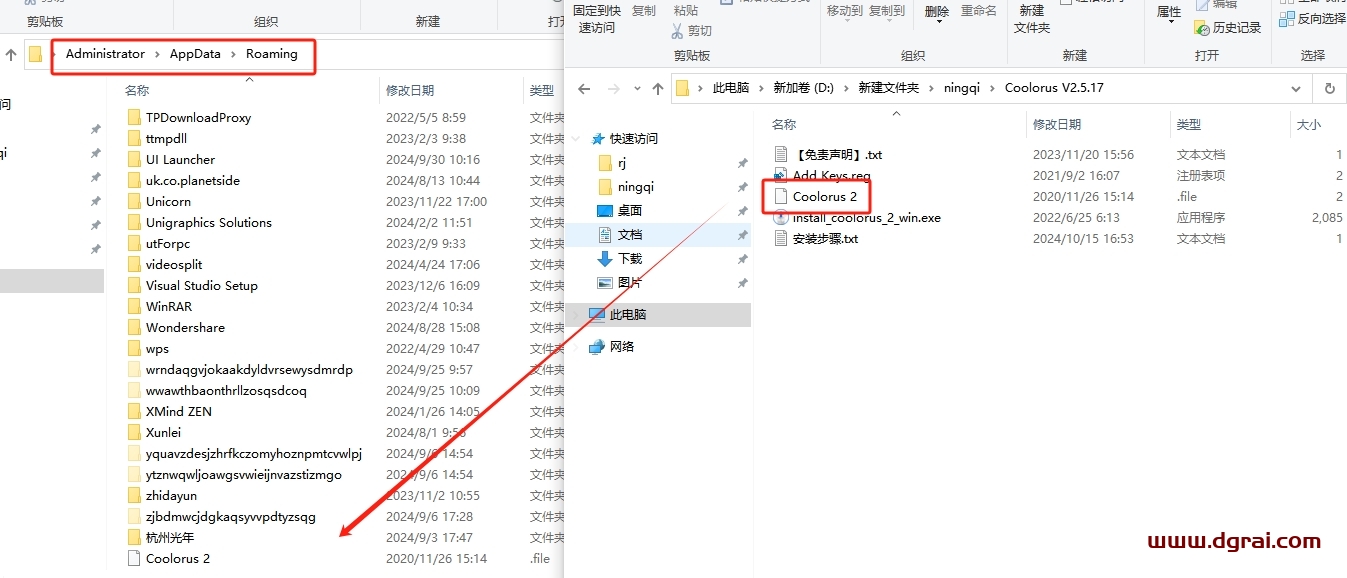Select the Wondershare folder icon

pyautogui.click(x=135, y=327)
